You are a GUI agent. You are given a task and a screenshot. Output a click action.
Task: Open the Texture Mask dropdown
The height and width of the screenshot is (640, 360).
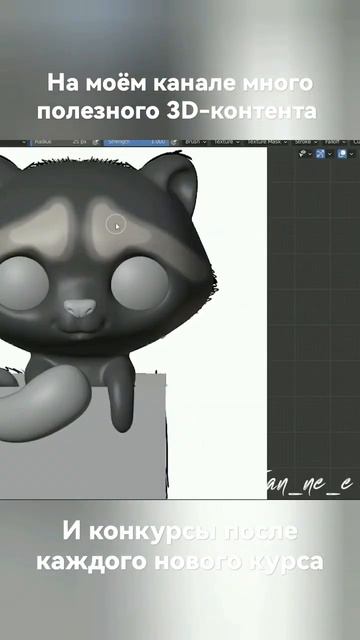pyautogui.click(x=267, y=142)
